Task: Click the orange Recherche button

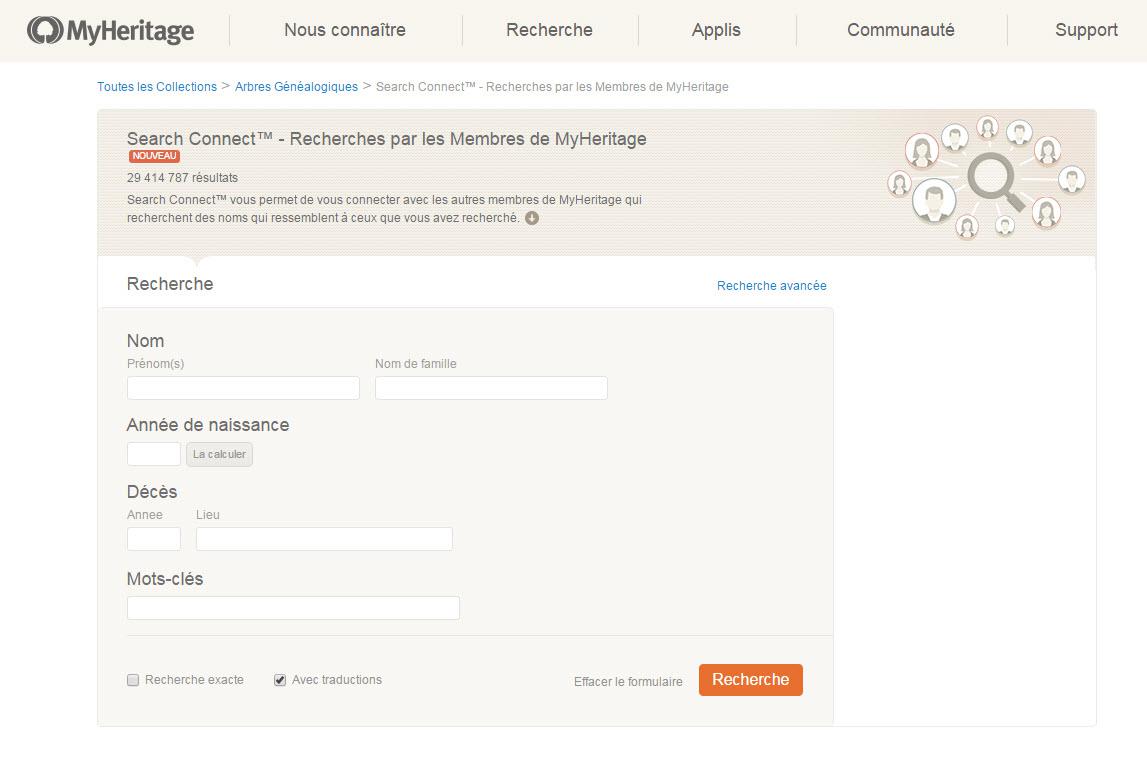Action: click(x=751, y=680)
